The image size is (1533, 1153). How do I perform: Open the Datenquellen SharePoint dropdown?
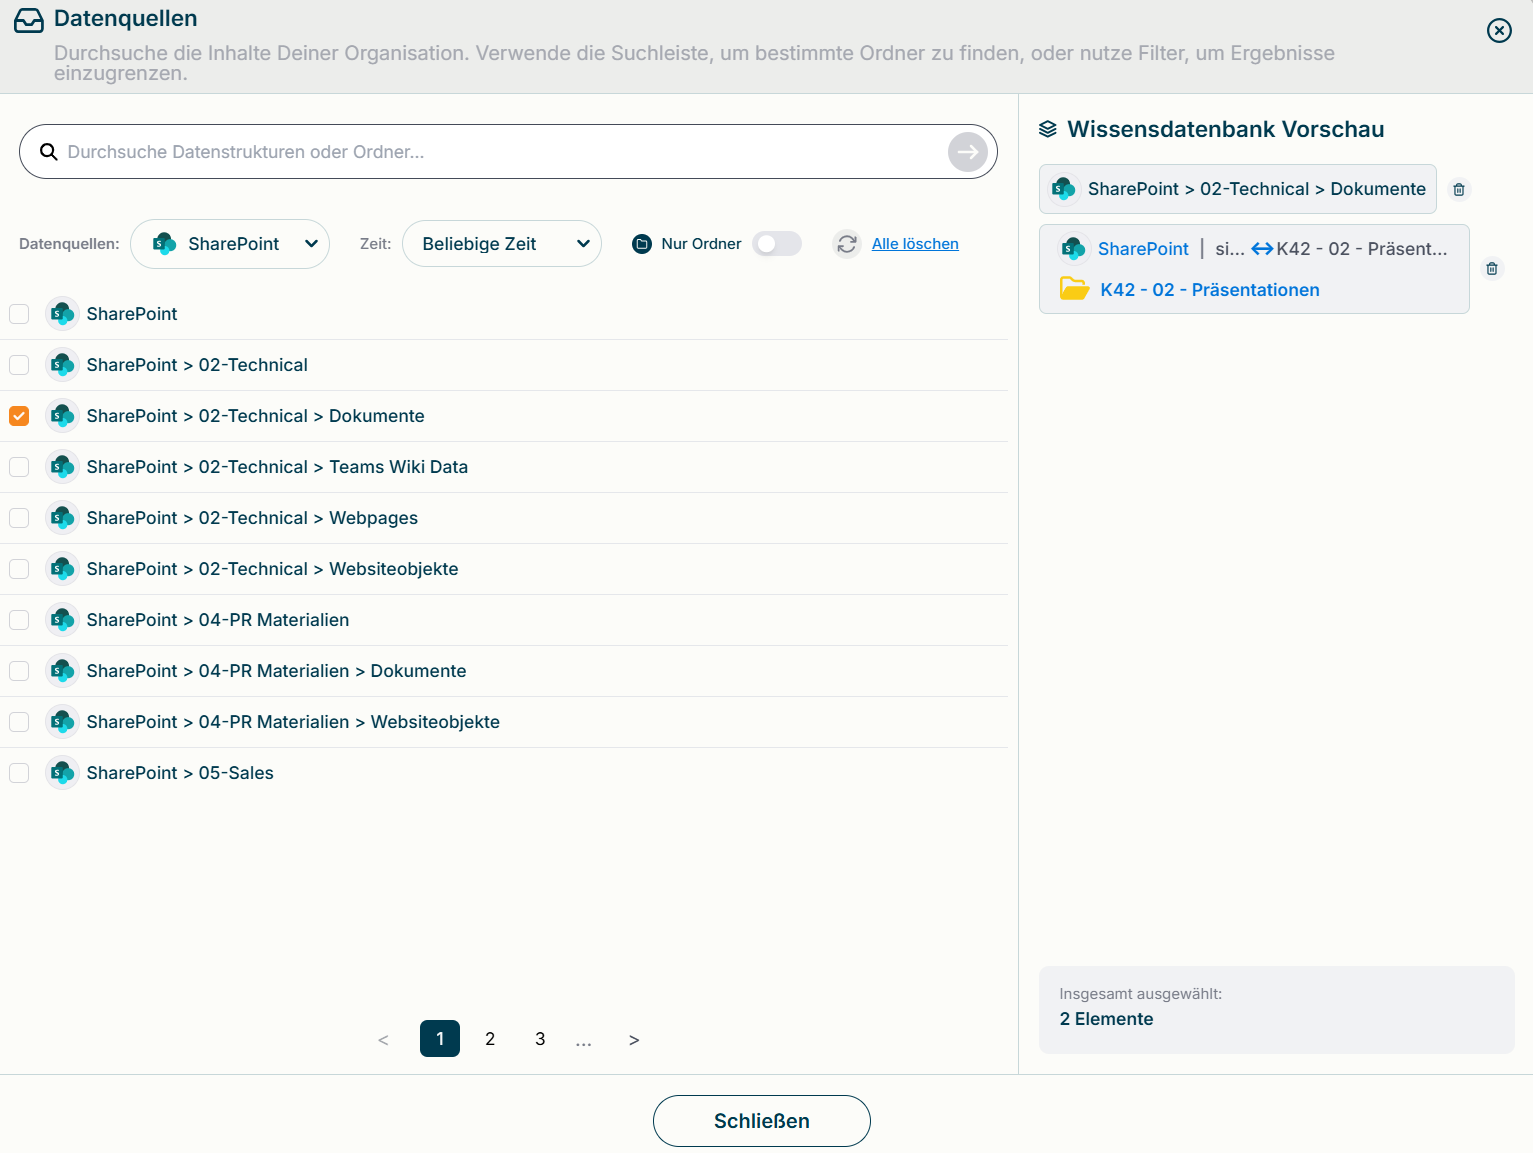coord(230,244)
